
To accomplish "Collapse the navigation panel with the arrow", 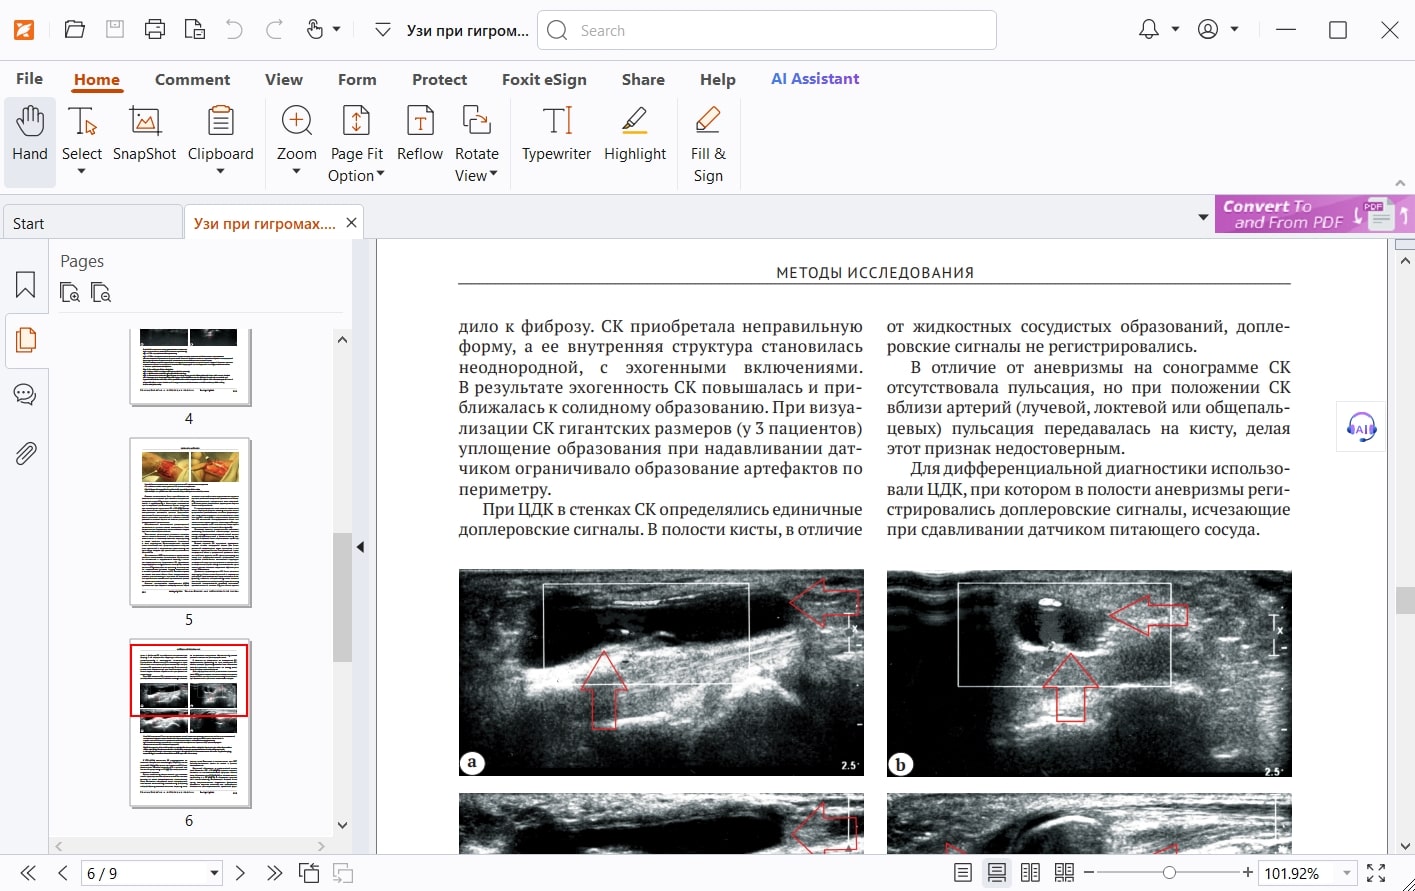I will pyautogui.click(x=360, y=547).
